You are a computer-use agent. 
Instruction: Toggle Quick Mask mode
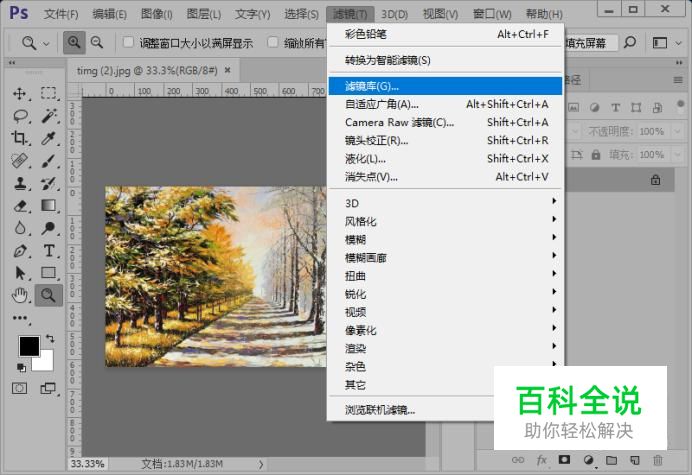pos(19,388)
